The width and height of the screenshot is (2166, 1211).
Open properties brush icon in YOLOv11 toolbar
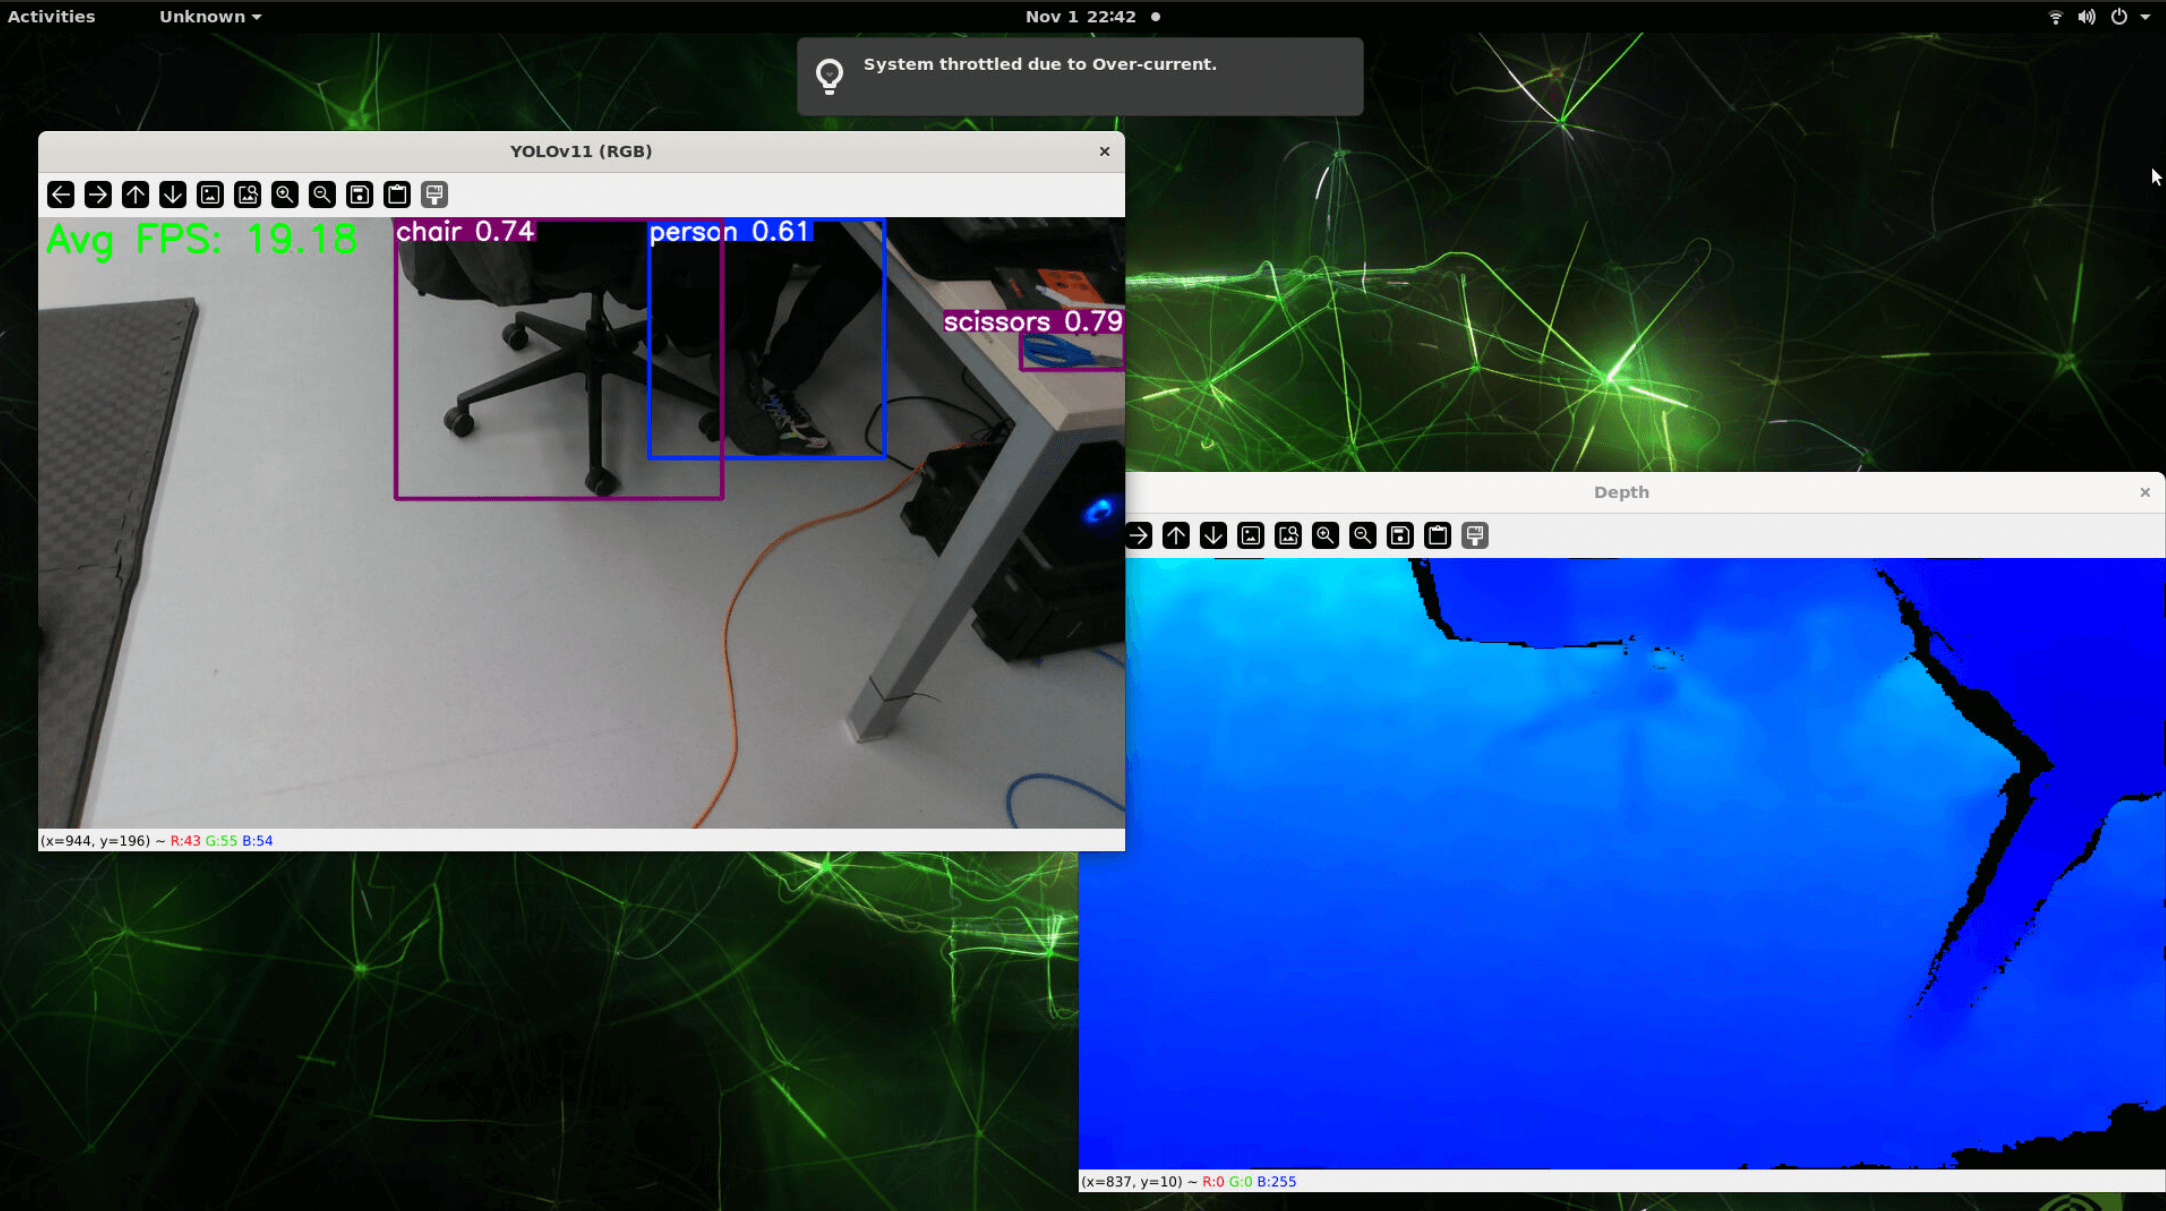pos(434,194)
